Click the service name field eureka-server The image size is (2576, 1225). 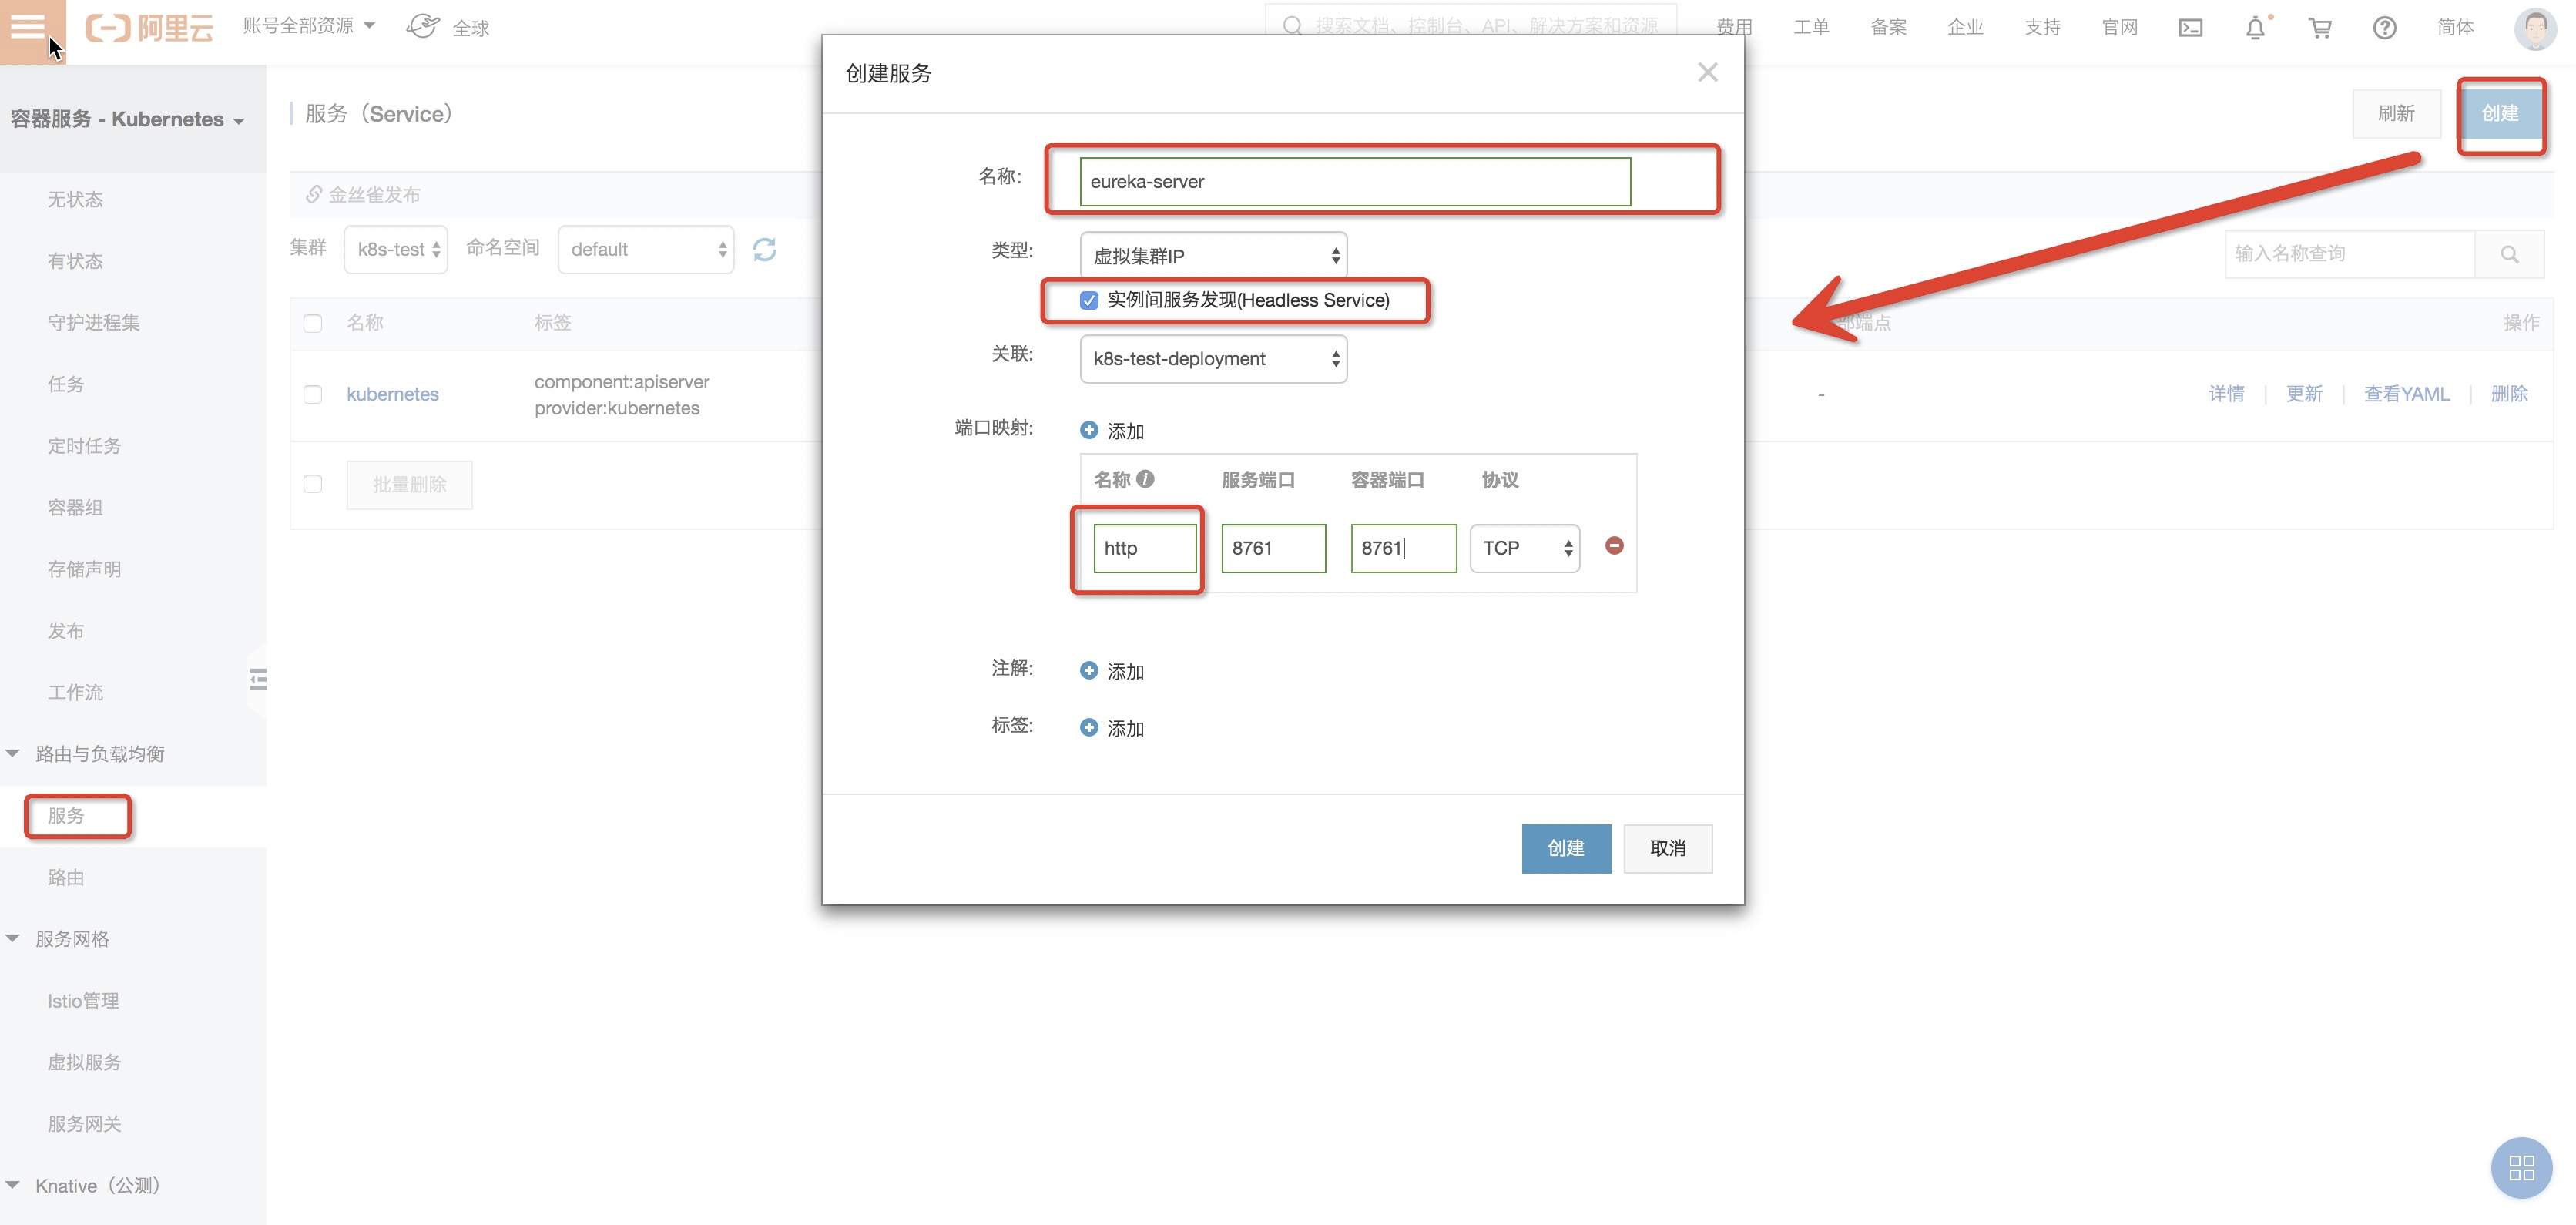1355,182
